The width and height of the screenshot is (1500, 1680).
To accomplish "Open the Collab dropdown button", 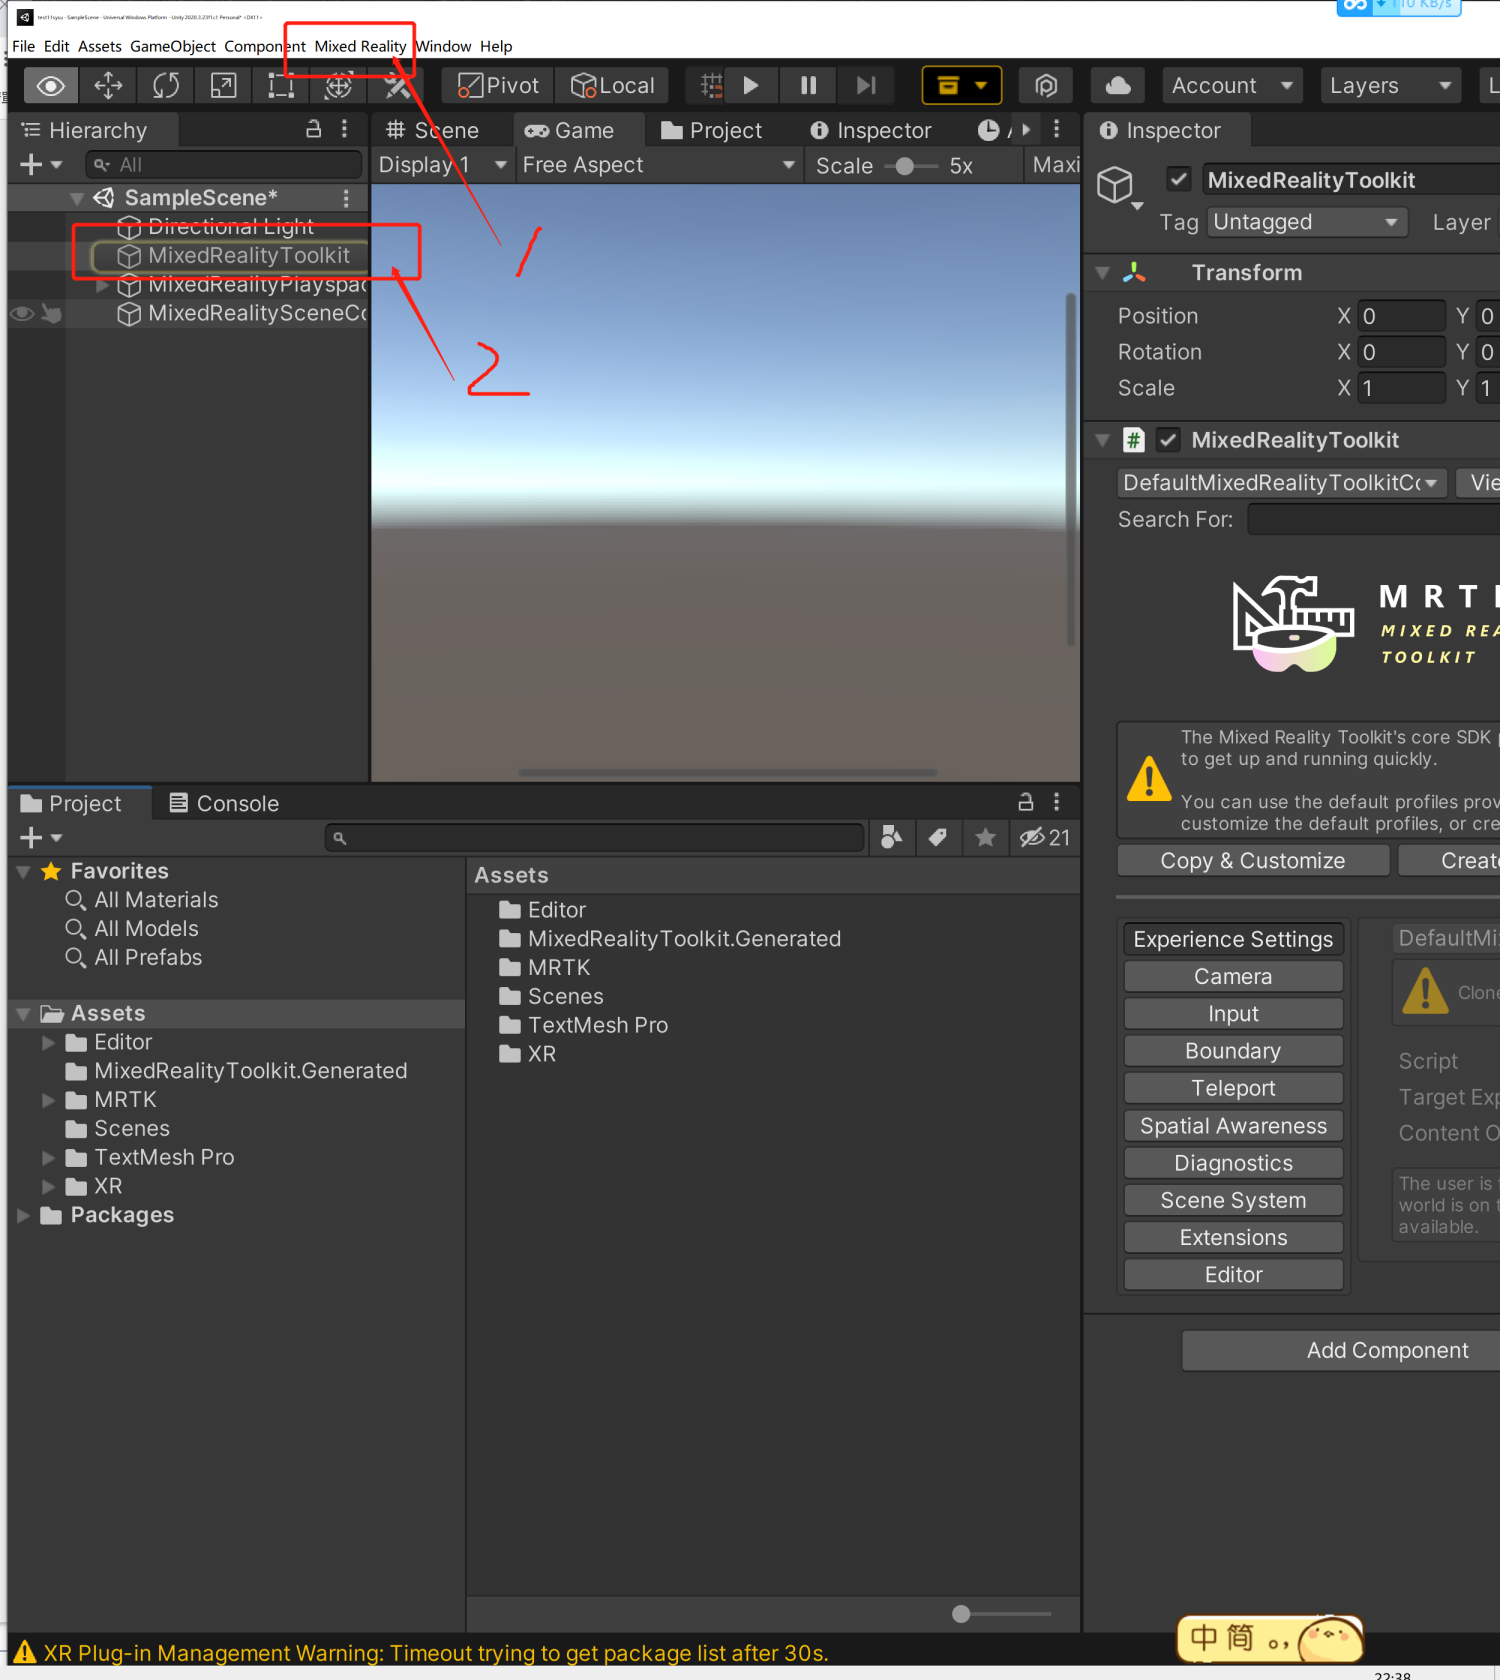I will (962, 86).
